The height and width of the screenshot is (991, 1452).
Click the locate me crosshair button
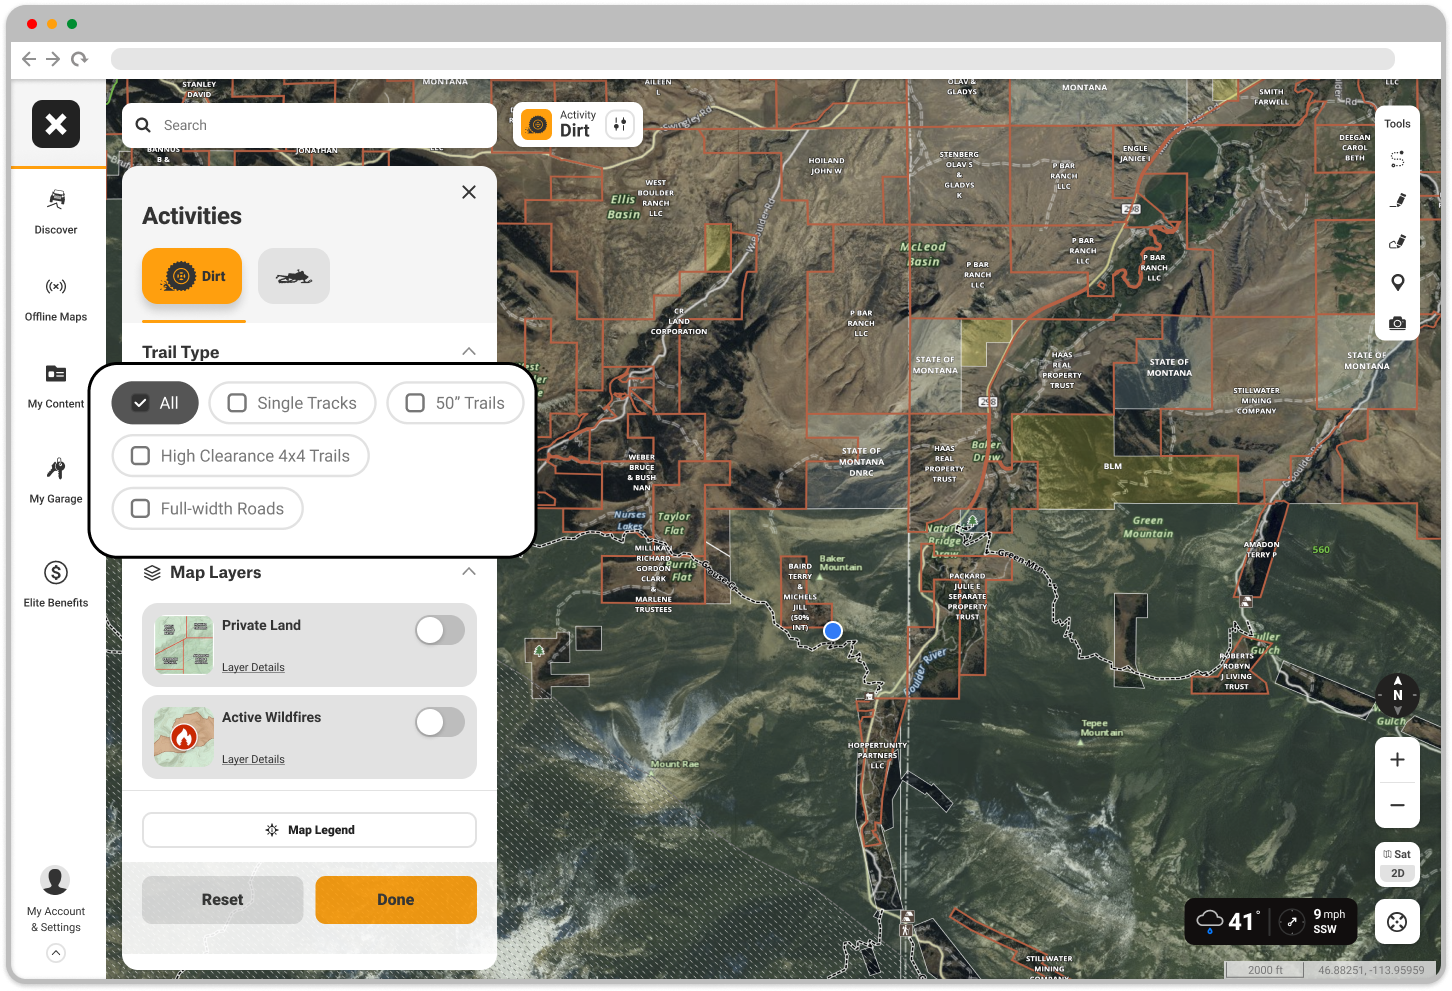click(x=1398, y=922)
